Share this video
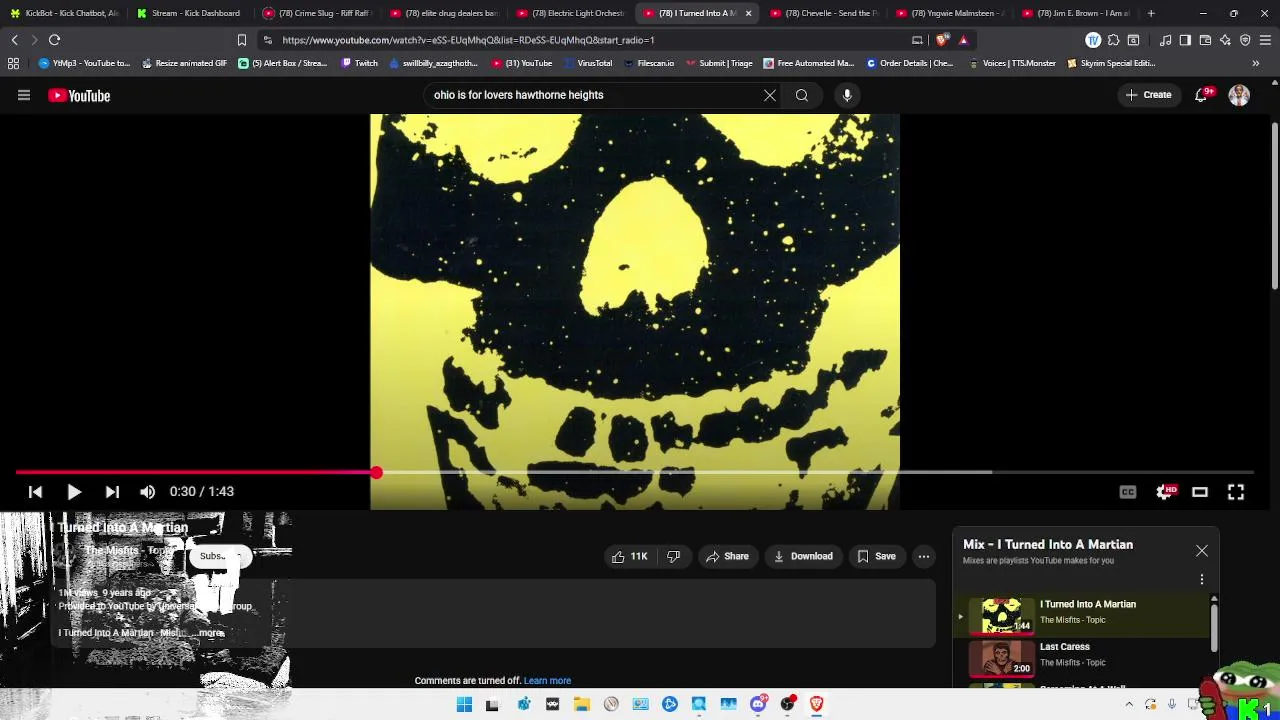 (x=727, y=556)
